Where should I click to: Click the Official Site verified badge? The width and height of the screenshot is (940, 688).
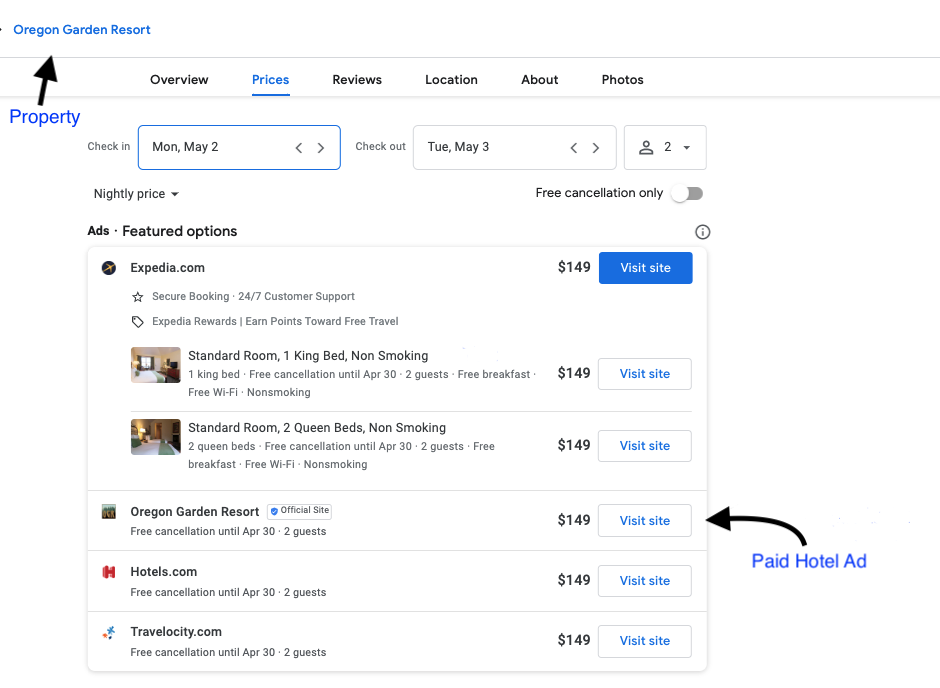click(299, 511)
